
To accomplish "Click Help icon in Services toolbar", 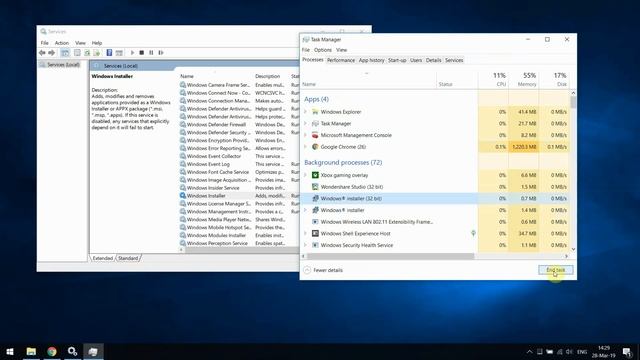I will pyautogui.click(x=109, y=53).
